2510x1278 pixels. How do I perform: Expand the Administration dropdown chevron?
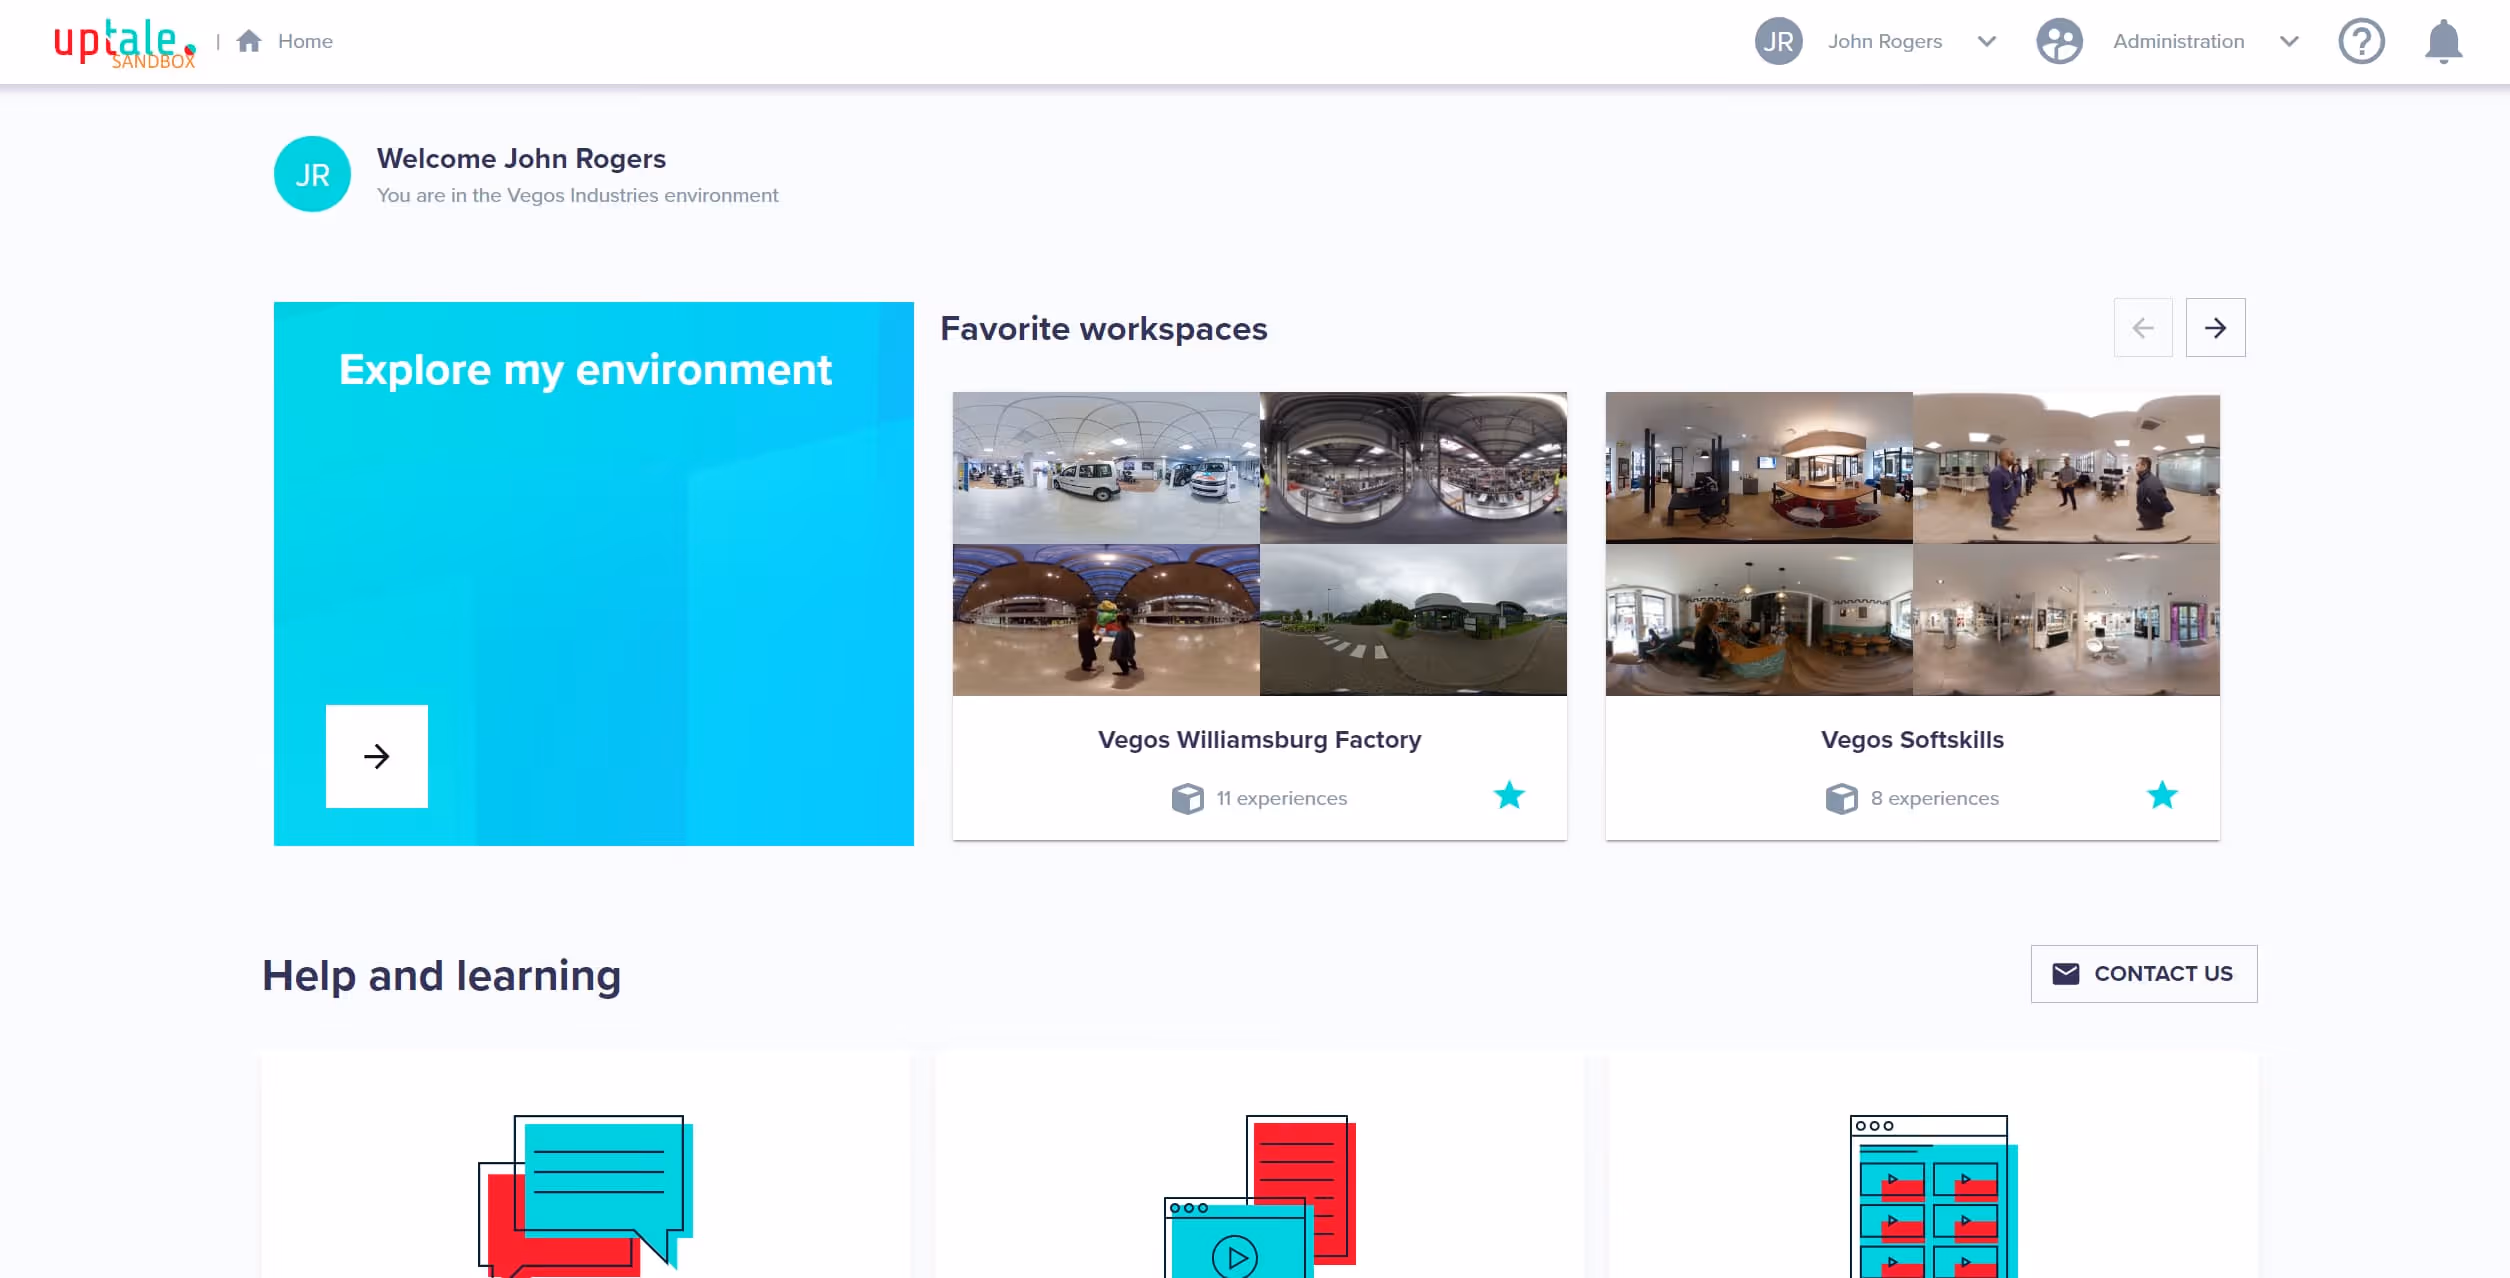tap(2289, 41)
